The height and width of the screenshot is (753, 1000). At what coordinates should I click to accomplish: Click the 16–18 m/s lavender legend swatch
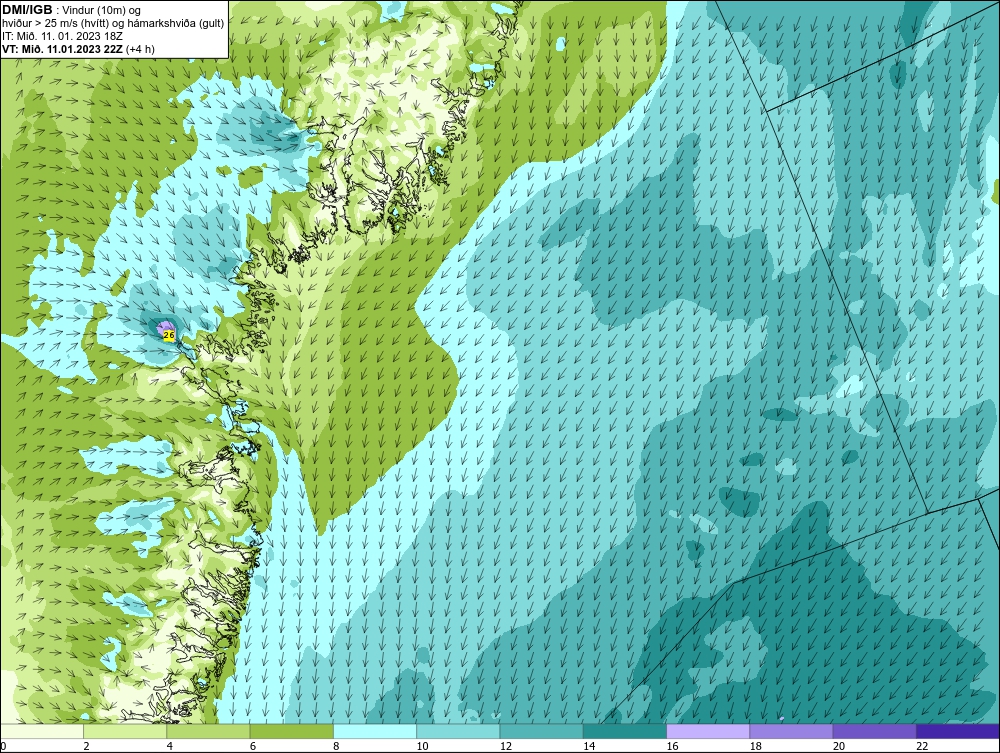click(x=708, y=731)
